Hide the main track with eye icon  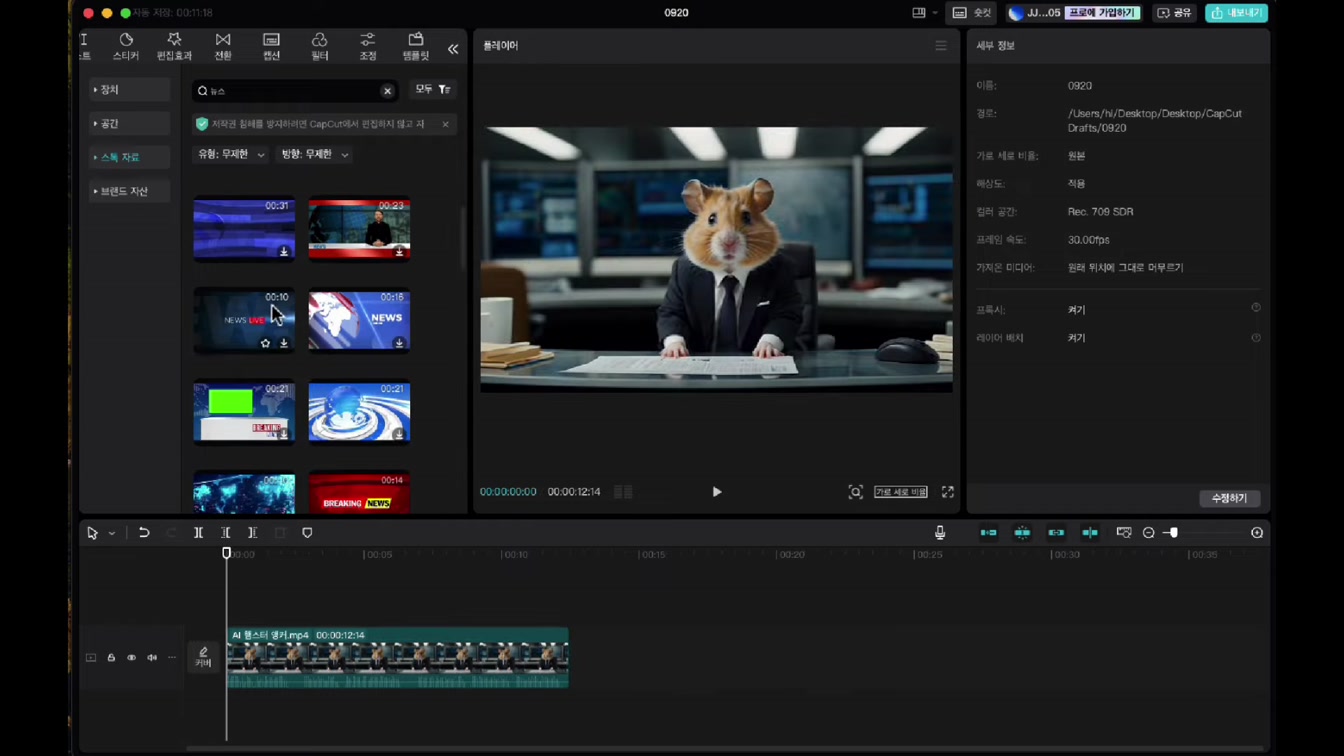[x=131, y=658]
